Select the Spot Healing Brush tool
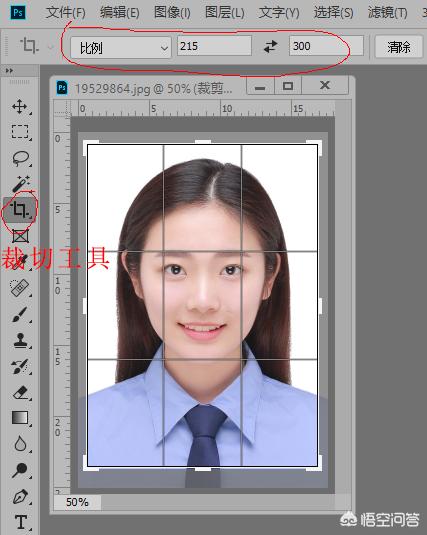Viewport: 427px width, 535px height. coord(20,288)
